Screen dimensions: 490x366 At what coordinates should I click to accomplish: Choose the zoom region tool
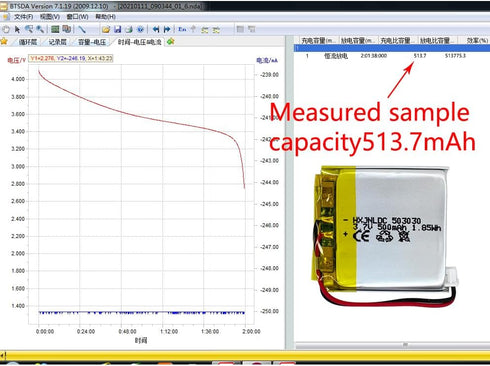(29, 29)
